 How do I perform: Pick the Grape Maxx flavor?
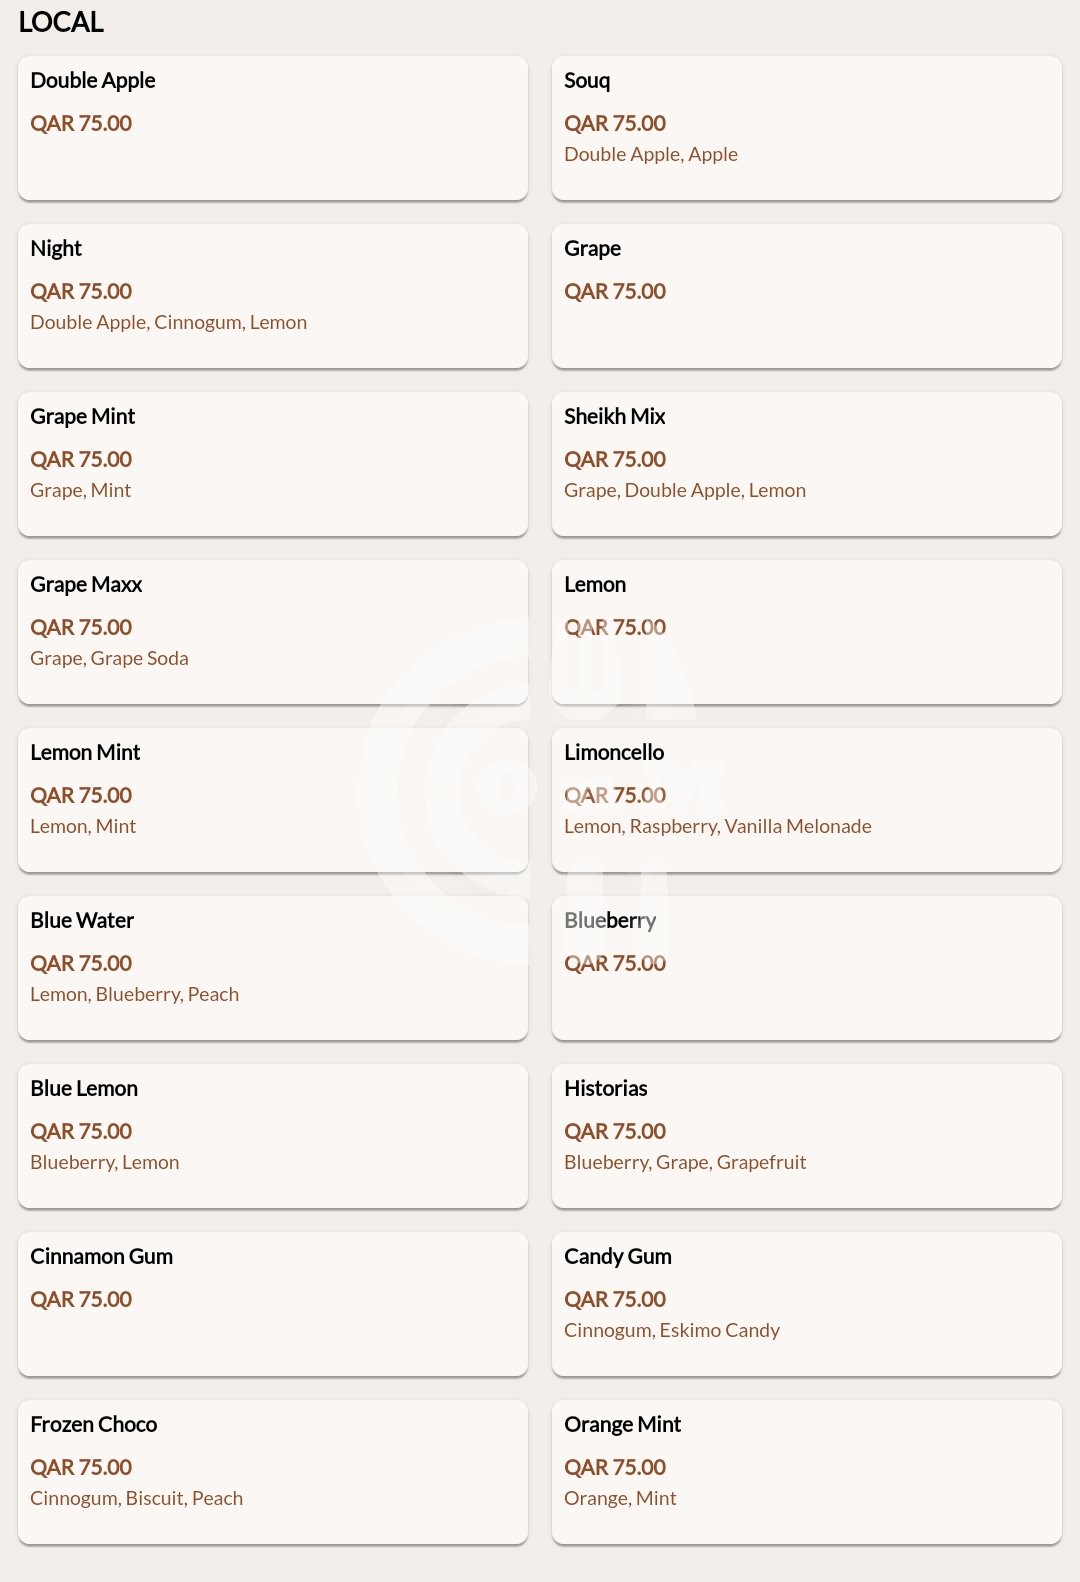coord(272,631)
